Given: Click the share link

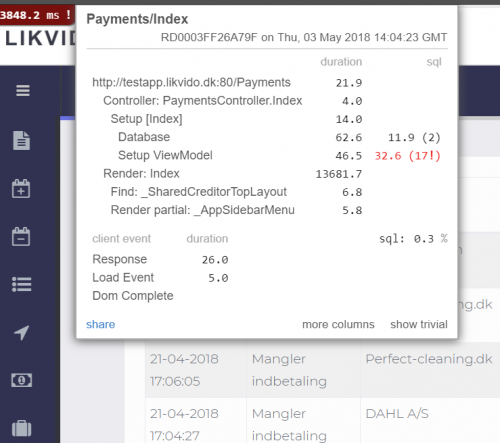Looking at the screenshot, I should tap(101, 324).
